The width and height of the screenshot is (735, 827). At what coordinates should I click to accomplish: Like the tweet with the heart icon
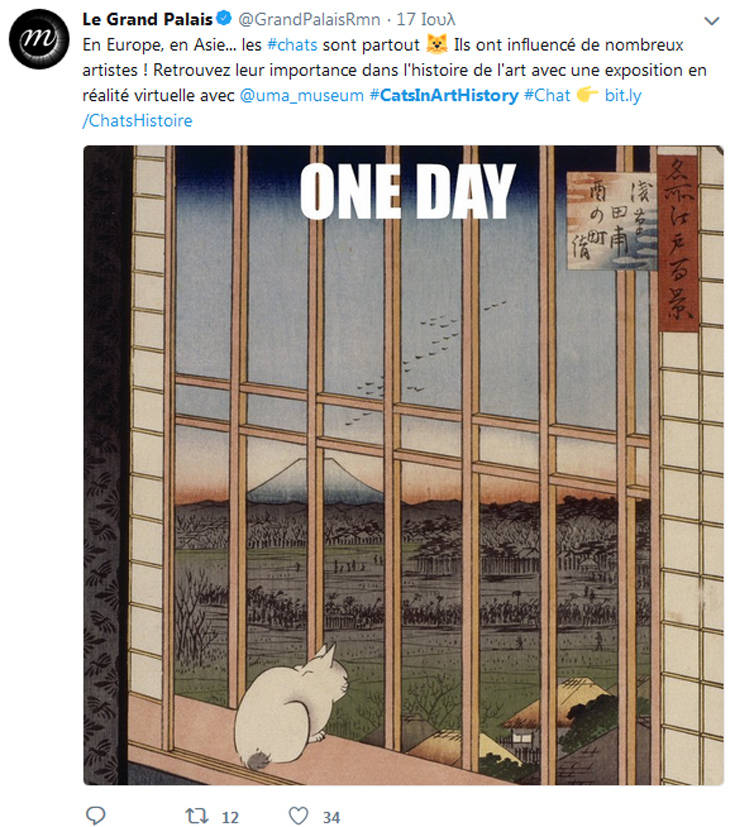click(298, 815)
